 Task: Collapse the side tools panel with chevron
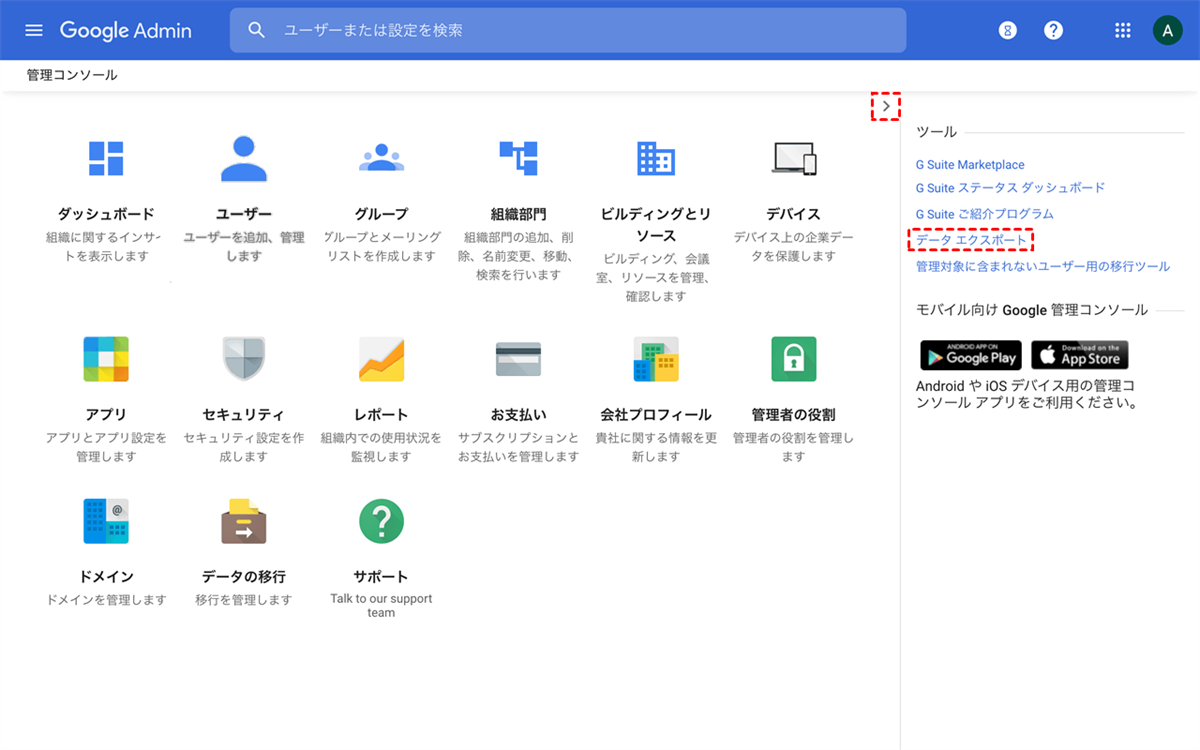coord(886,106)
